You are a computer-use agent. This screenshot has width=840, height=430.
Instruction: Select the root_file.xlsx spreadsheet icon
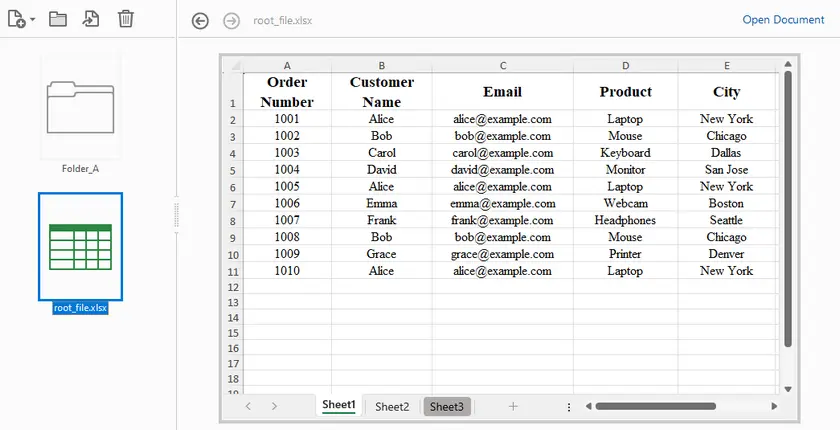[81, 246]
